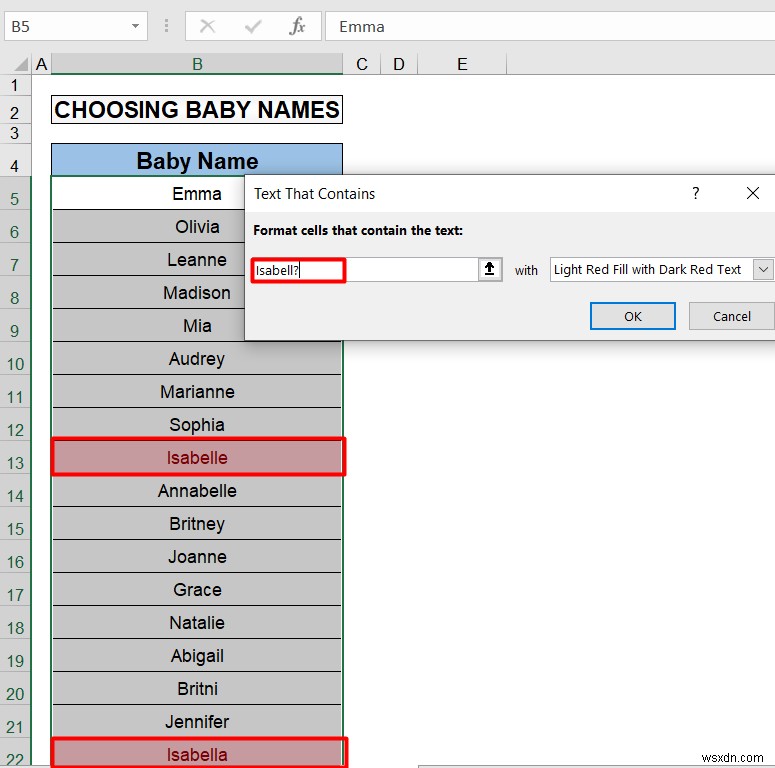
Task: Click the cell containing Audrey
Action: pos(197,358)
